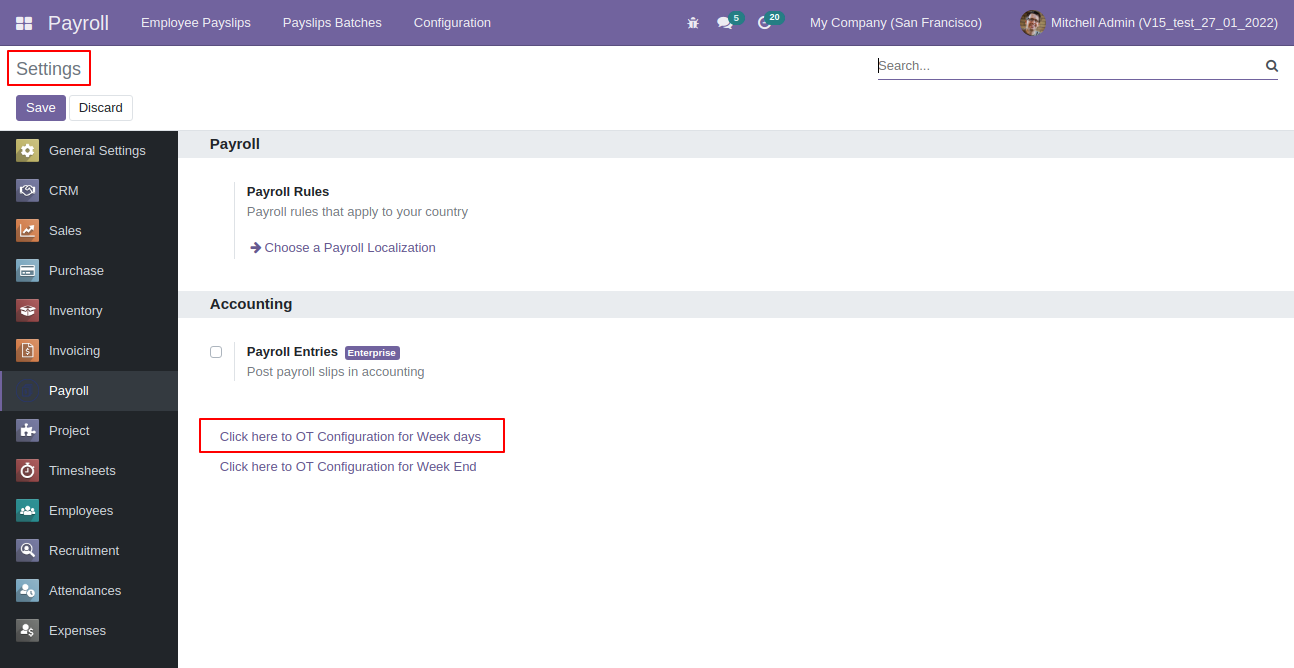Click the search magnifier icon
The width and height of the screenshot is (1294, 668).
1272,66
